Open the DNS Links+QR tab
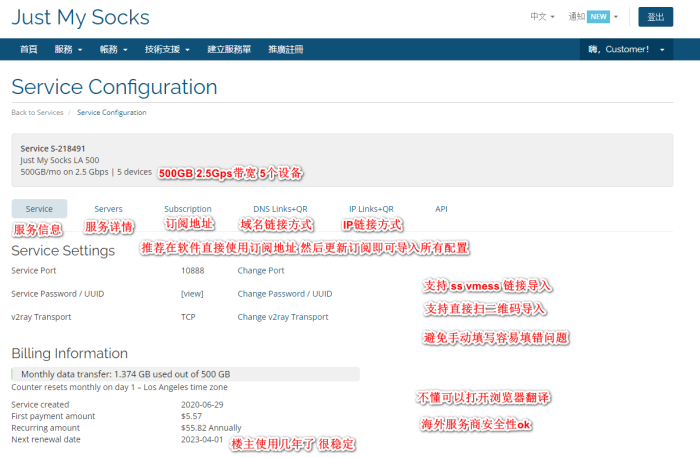The height and width of the screenshot is (458, 700). point(280,209)
